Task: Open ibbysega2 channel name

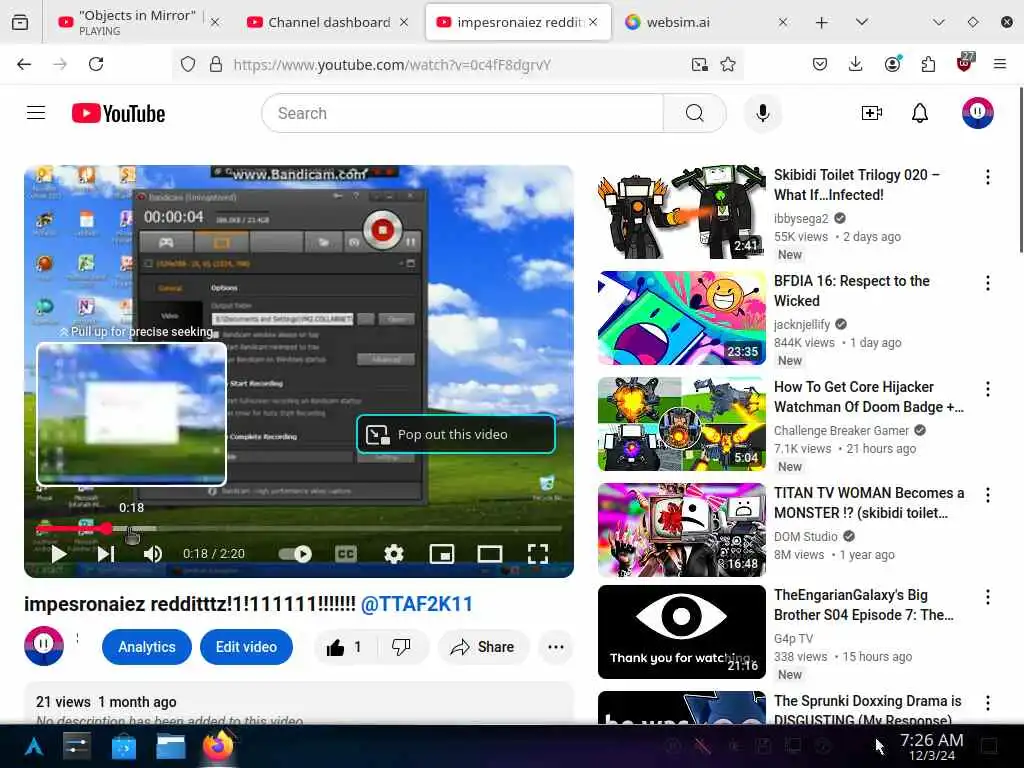Action: [x=801, y=218]
